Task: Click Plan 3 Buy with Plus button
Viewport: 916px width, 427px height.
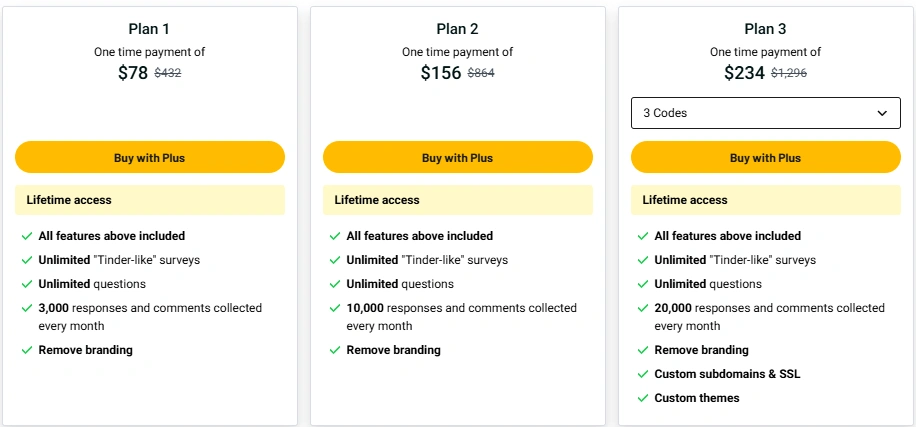Action: click(765, 157)
